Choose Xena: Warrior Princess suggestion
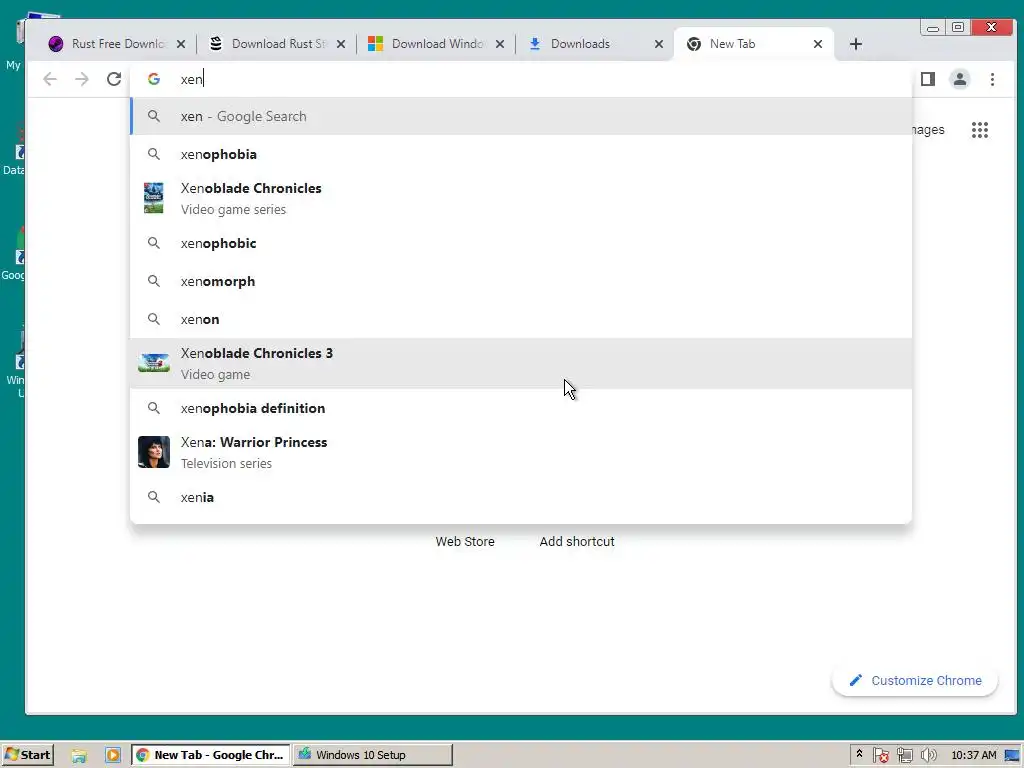 (520, 452)
